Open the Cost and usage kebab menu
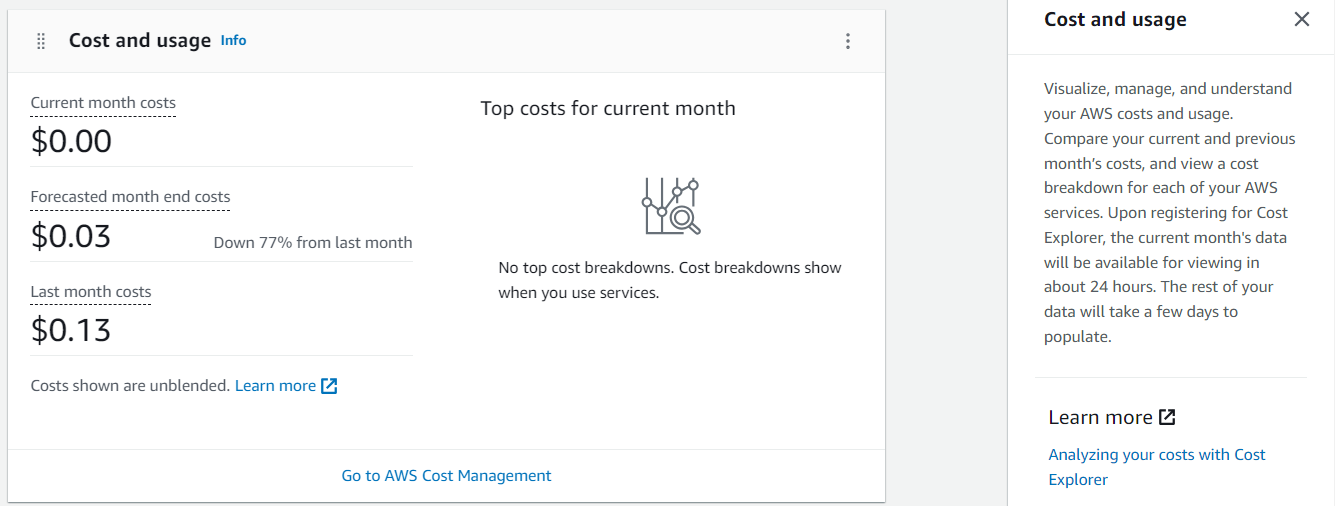Viewport: 1335px width, 506px height. [x=848, y=41]
